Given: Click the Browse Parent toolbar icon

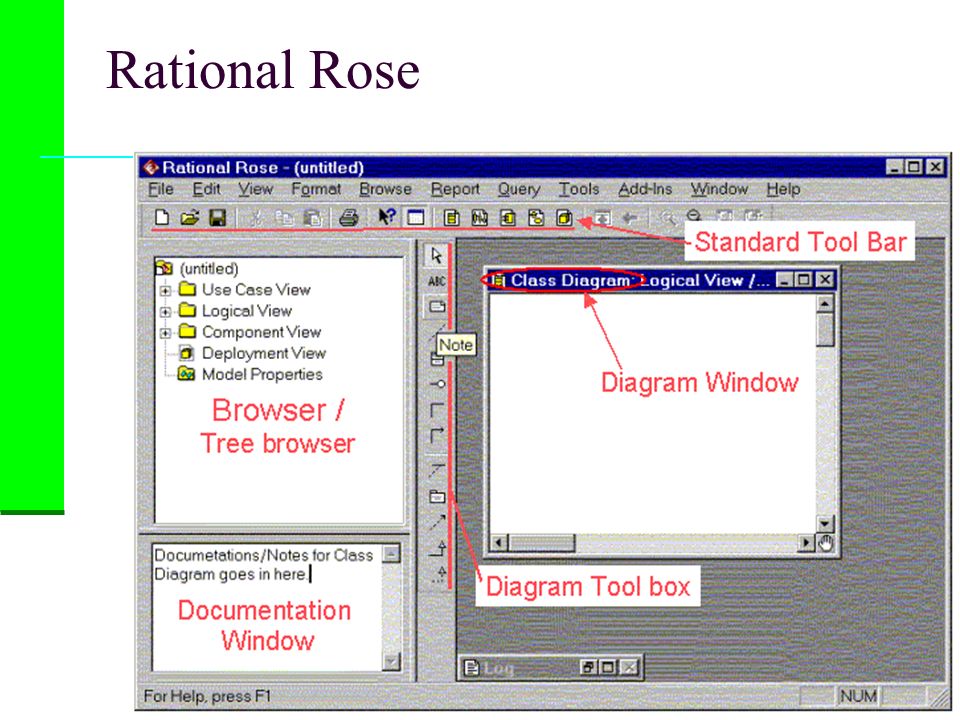Looking at the screenshot, I should click(x=602, y=217).
